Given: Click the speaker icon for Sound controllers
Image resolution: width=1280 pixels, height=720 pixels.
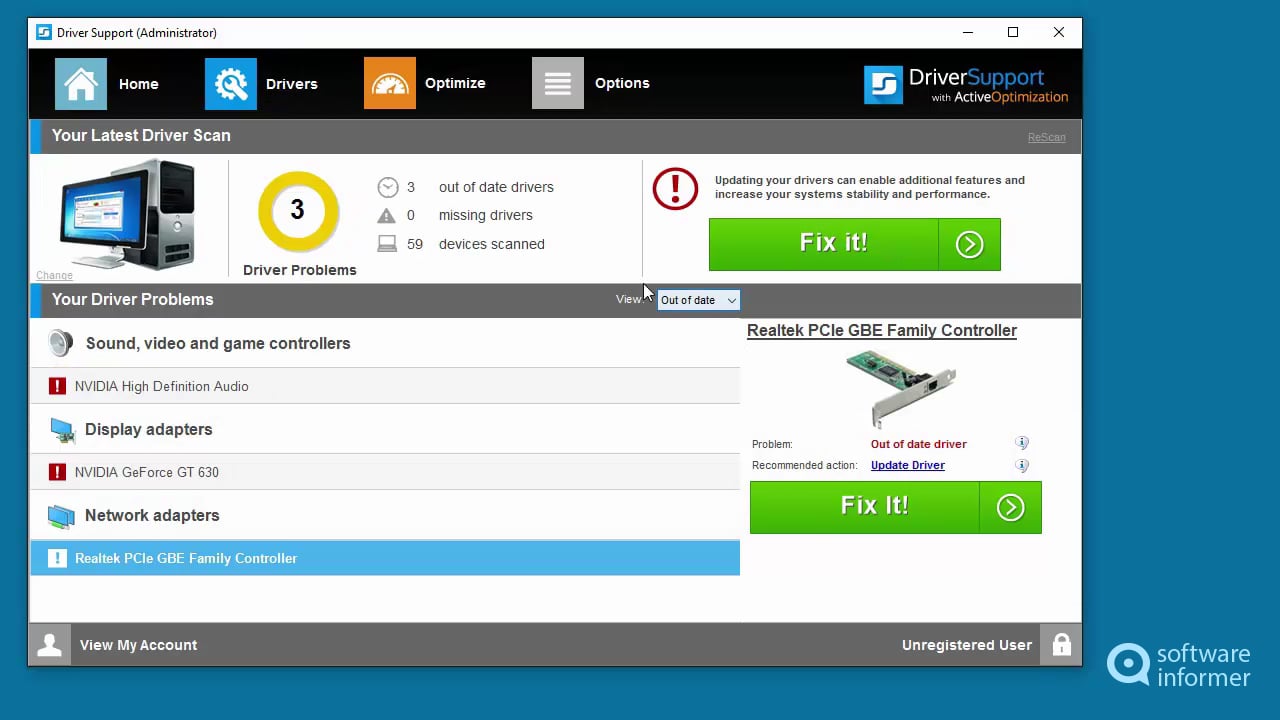Looking at the screenshot, I should click(61, 343).
